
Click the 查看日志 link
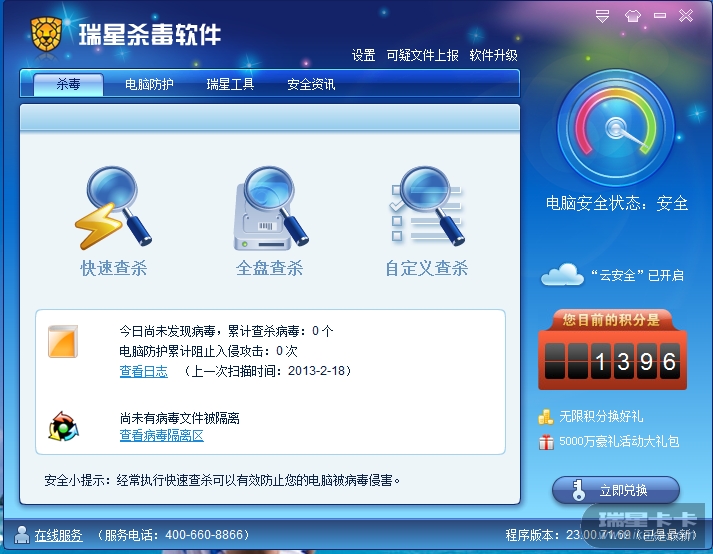point(144,371)
